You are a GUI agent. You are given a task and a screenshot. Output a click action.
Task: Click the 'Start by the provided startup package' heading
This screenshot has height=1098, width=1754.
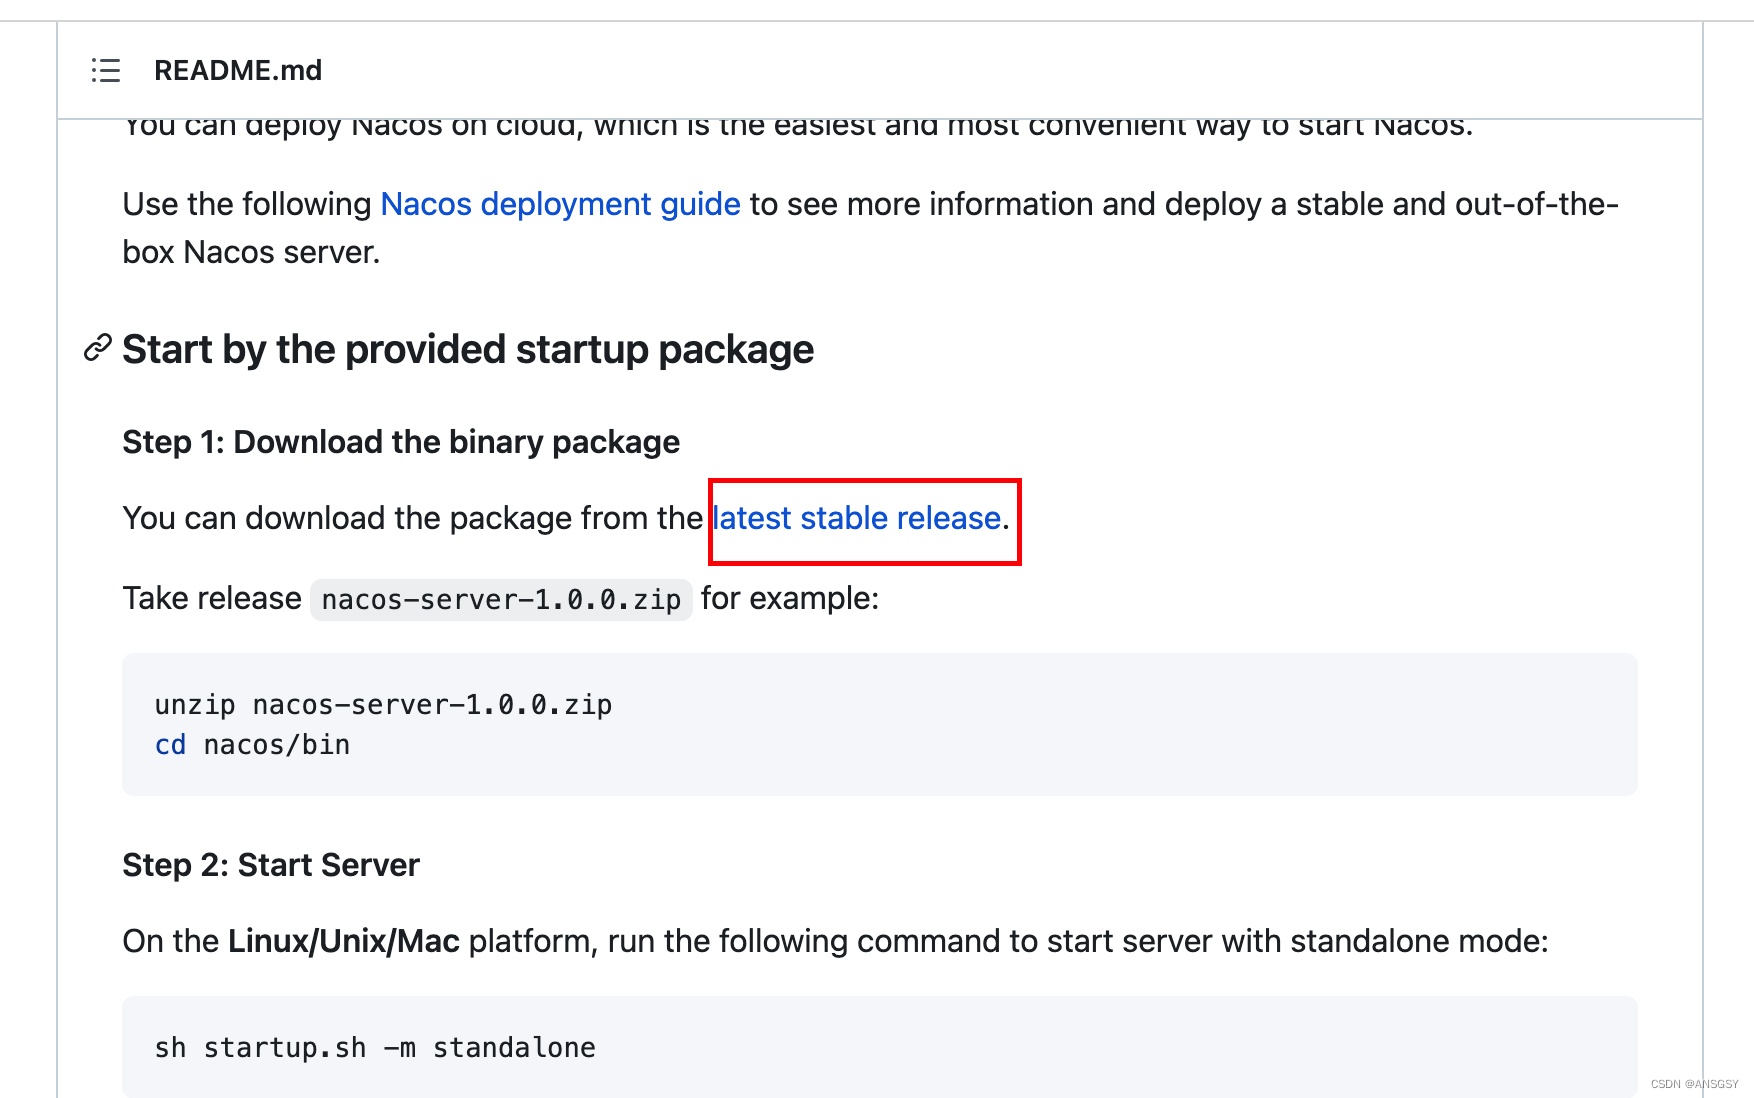(468, 350)
